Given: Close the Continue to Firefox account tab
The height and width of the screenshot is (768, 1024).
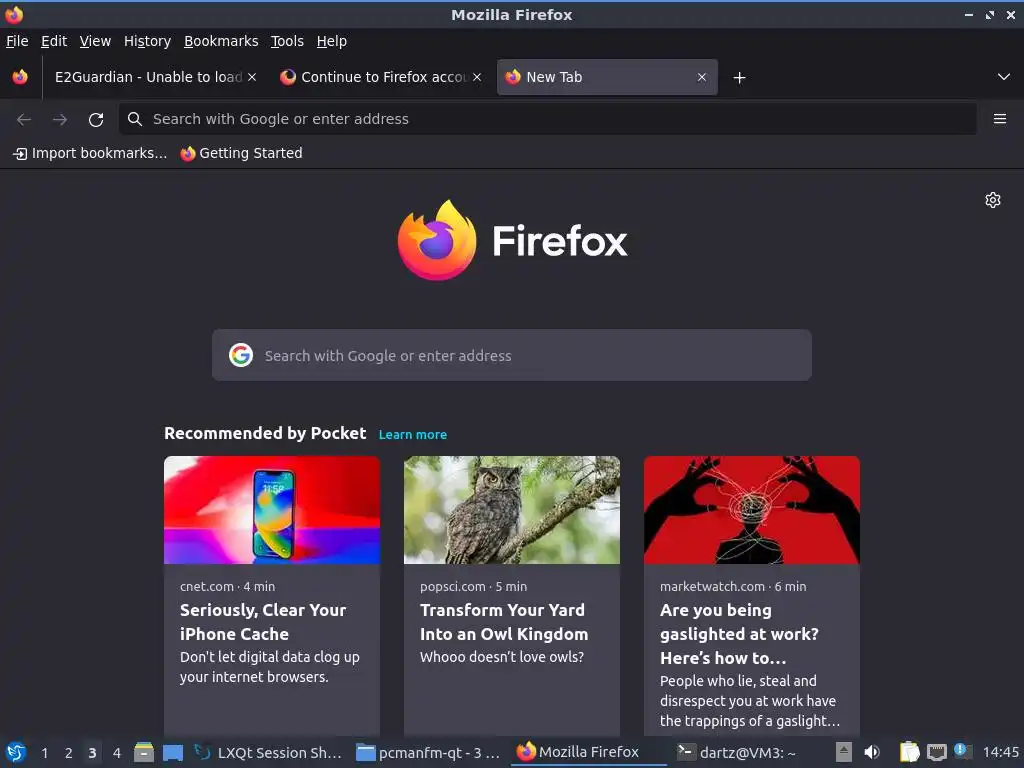Looking at the screenshot, I should tap(477, 77).
